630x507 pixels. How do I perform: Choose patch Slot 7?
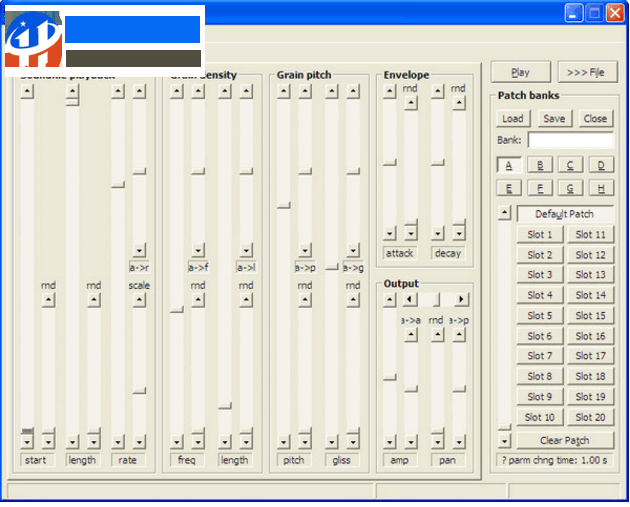540,356
